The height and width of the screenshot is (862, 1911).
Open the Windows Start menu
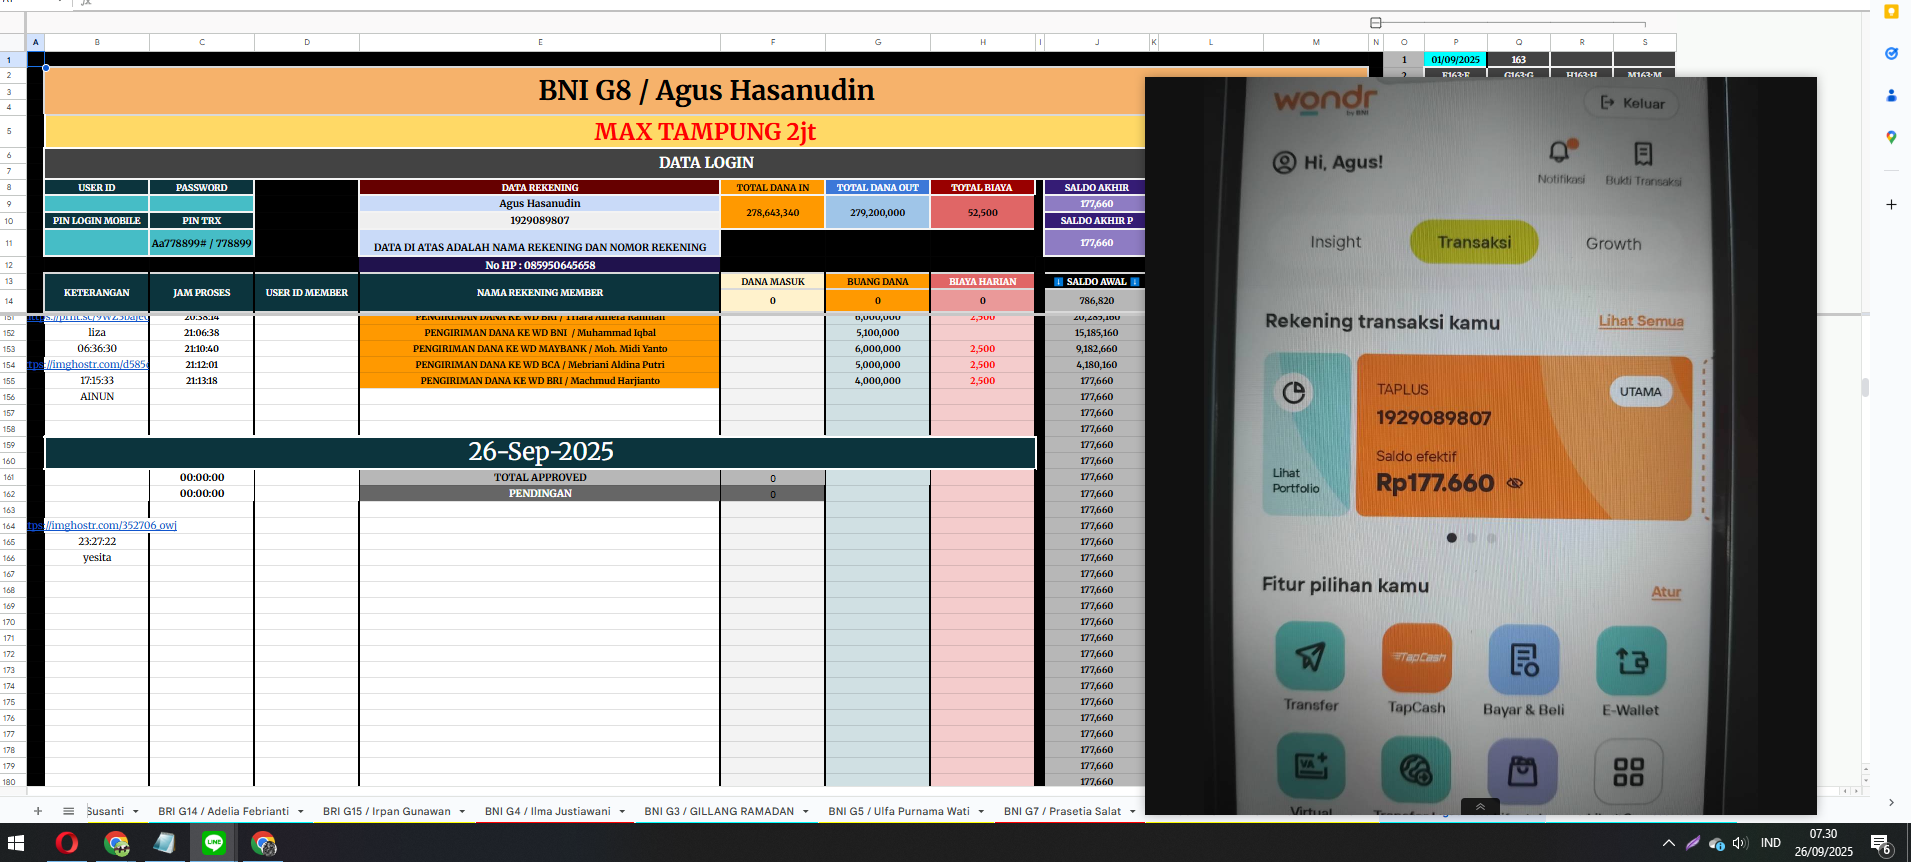click(16, 843)
